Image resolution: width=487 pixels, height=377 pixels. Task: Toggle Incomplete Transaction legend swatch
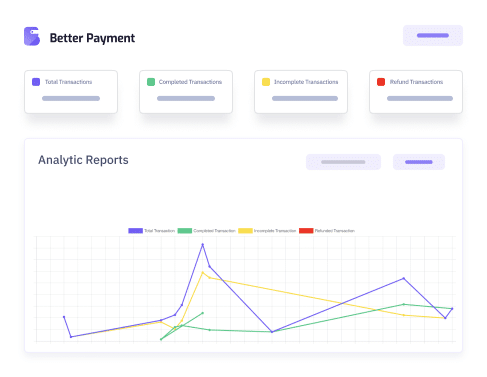[x=245, y=231]
